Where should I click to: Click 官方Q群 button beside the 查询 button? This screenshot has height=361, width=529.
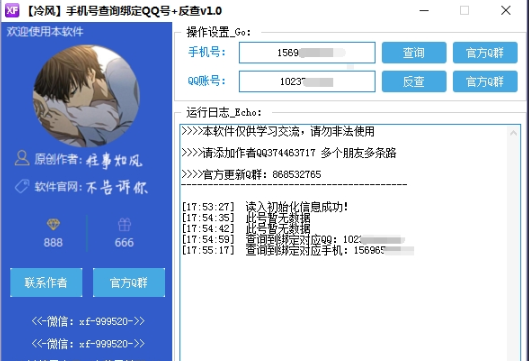tap(485, 53)
